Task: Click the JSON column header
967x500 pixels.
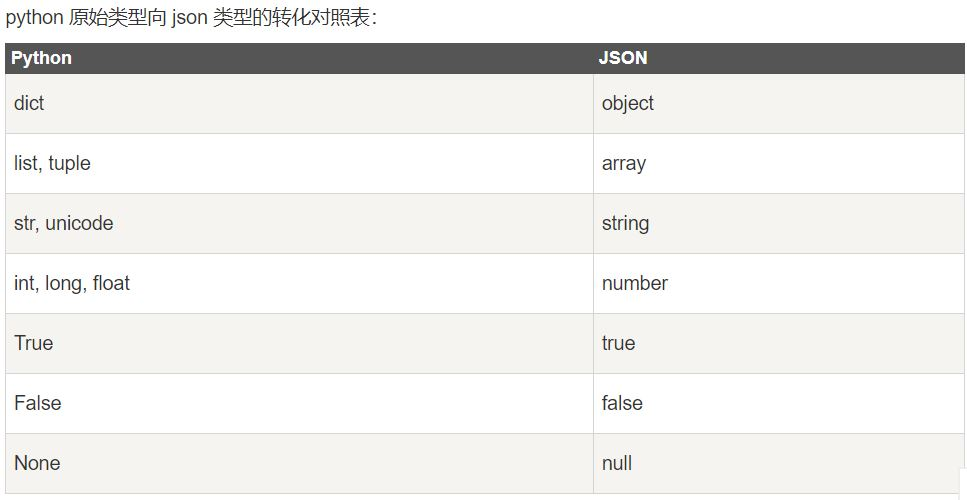Action: tap(780, 58)
